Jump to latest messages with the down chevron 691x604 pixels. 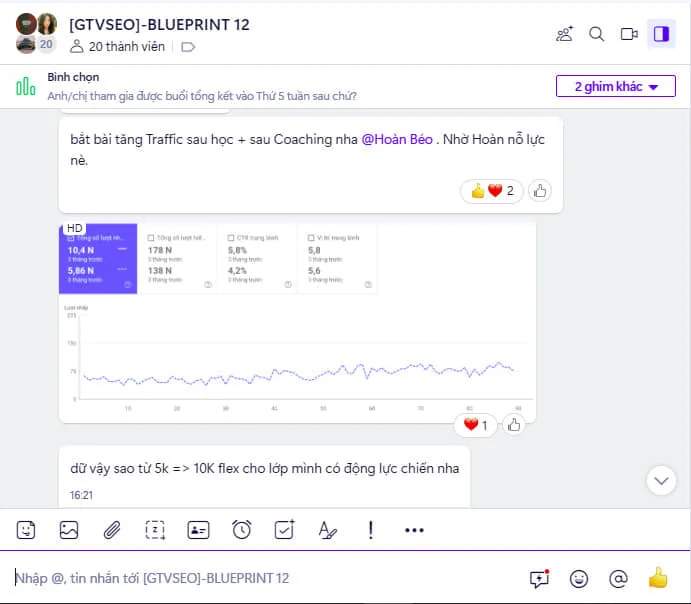(661, 480)
